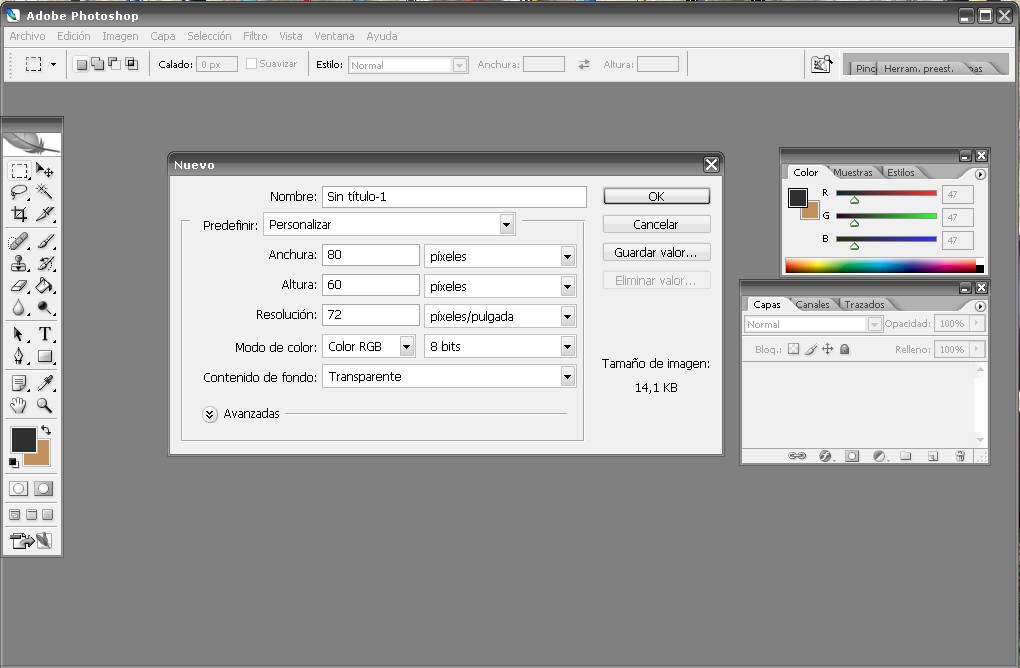
Task: Select the Clone Stamp tool
Action: [20, 263]
